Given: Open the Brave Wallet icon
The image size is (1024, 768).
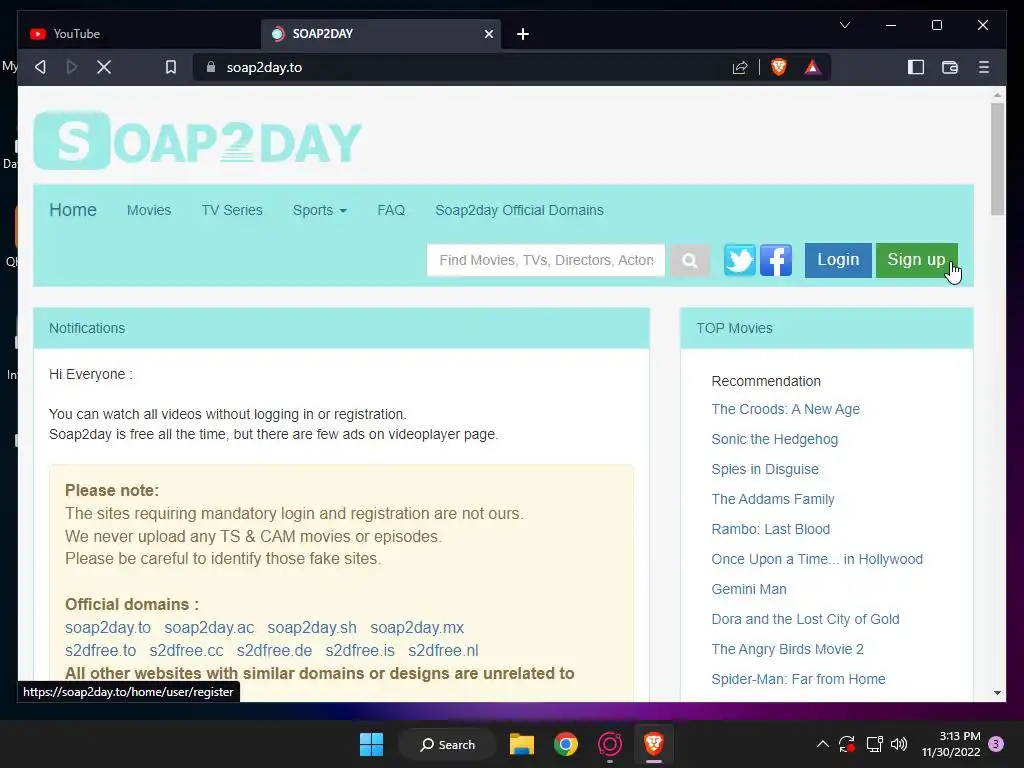Looking at the screenshot, I should [950, 67].
